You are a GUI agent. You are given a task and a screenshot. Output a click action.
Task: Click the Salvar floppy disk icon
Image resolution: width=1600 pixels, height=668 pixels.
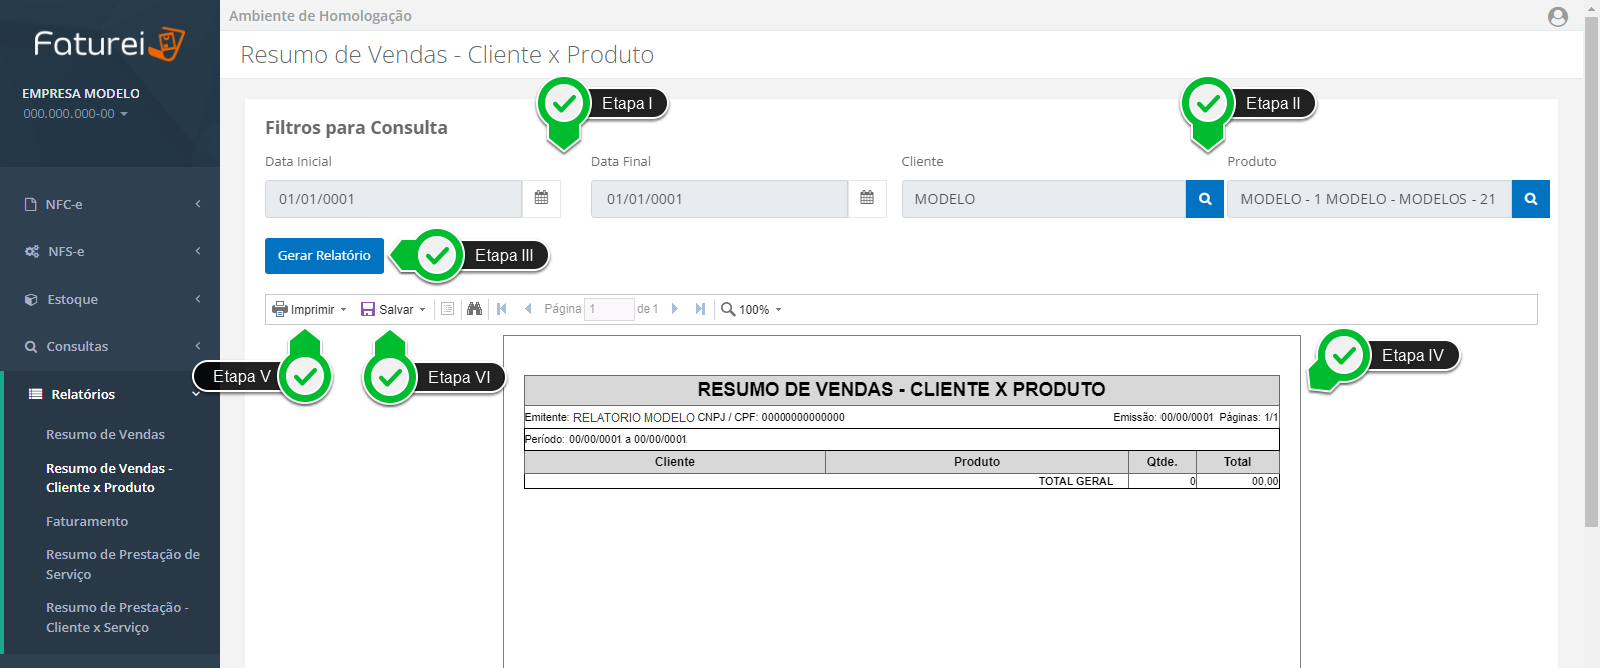368,309
